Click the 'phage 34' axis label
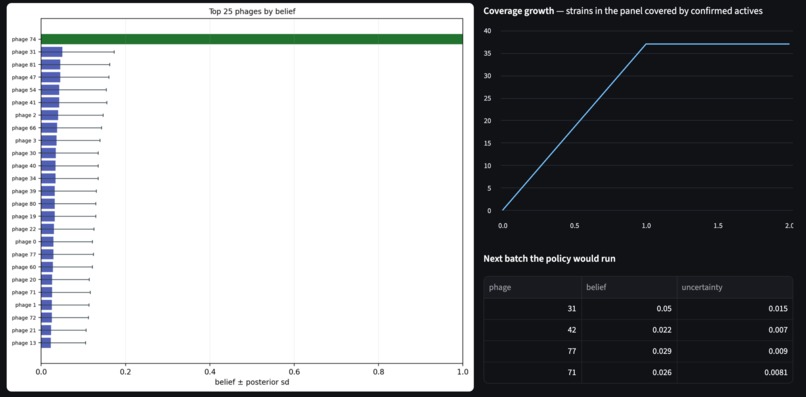This screenshot has height=397, width=806. tap(24, 178)
